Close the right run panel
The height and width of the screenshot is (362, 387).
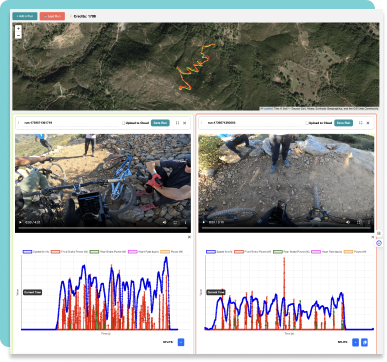(368, 123)
